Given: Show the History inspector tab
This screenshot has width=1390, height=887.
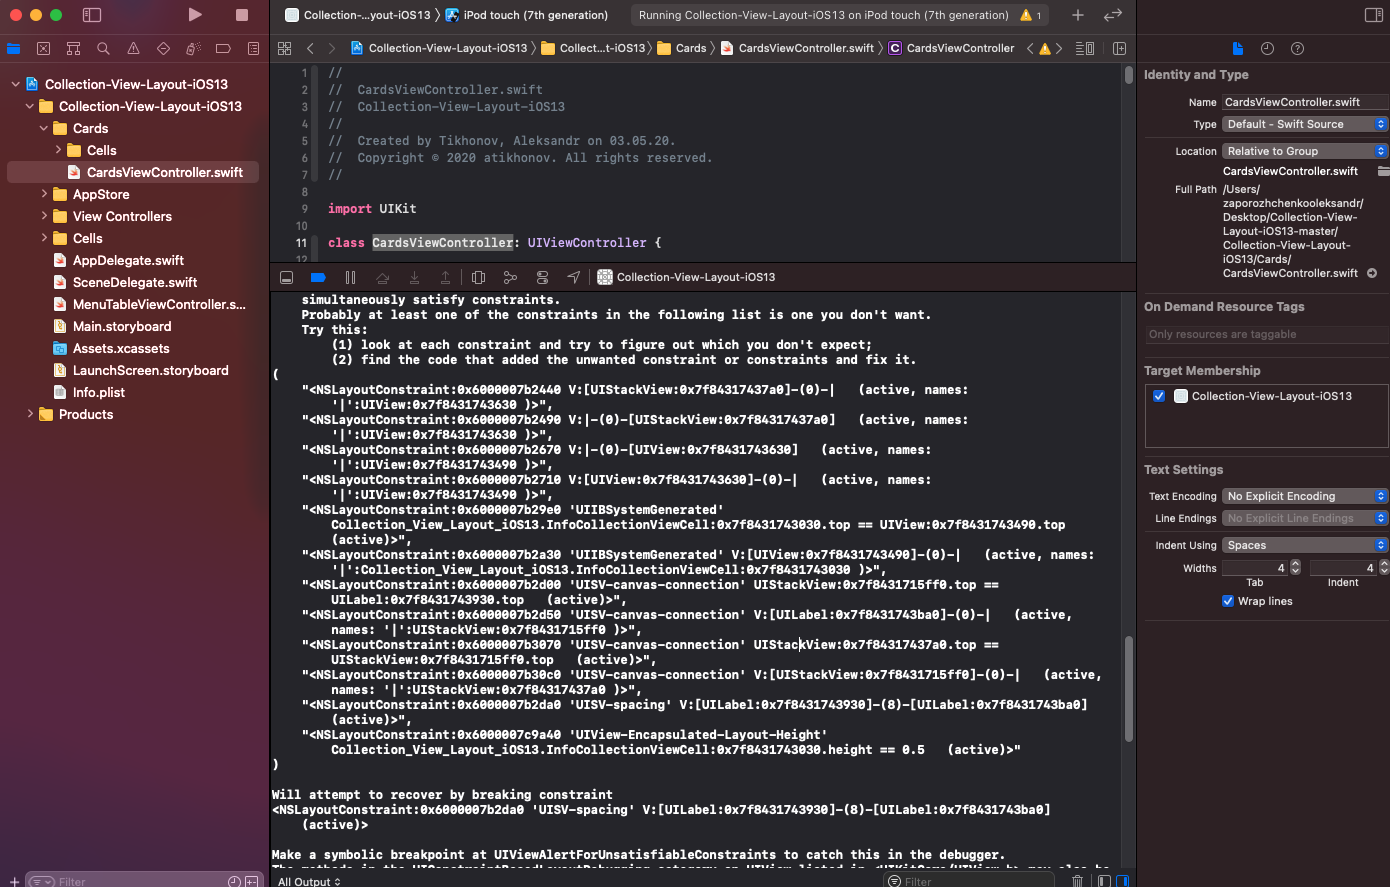Looking at the screenshot, I should coord(1267,48).
